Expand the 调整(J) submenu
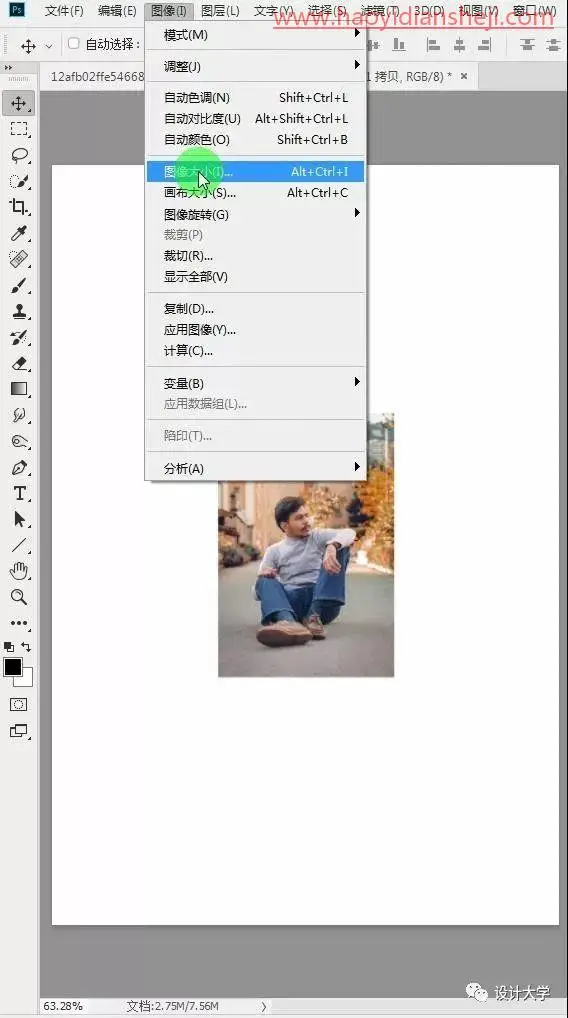 (255, 66)
